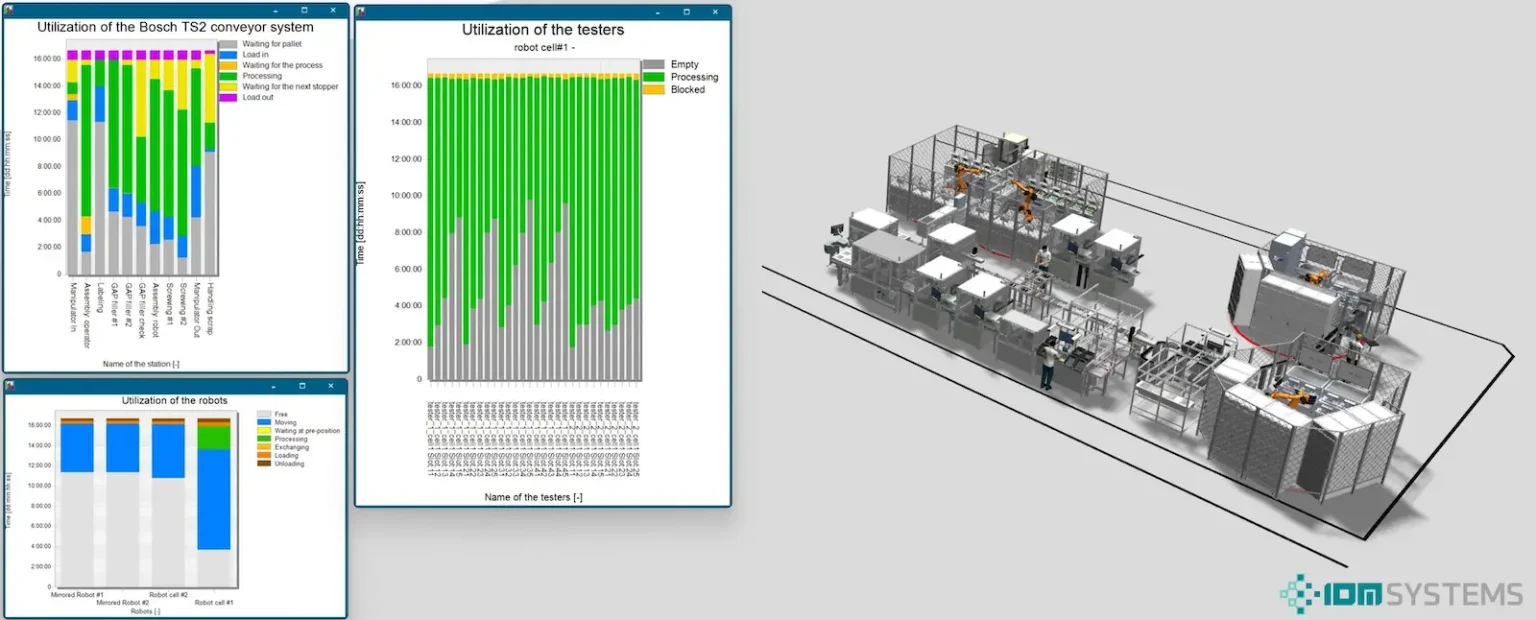Viewport: 1536px width, 620px height.
Task: Maximize the Bosch TS2 conveyor chart window
Action: 304,11
